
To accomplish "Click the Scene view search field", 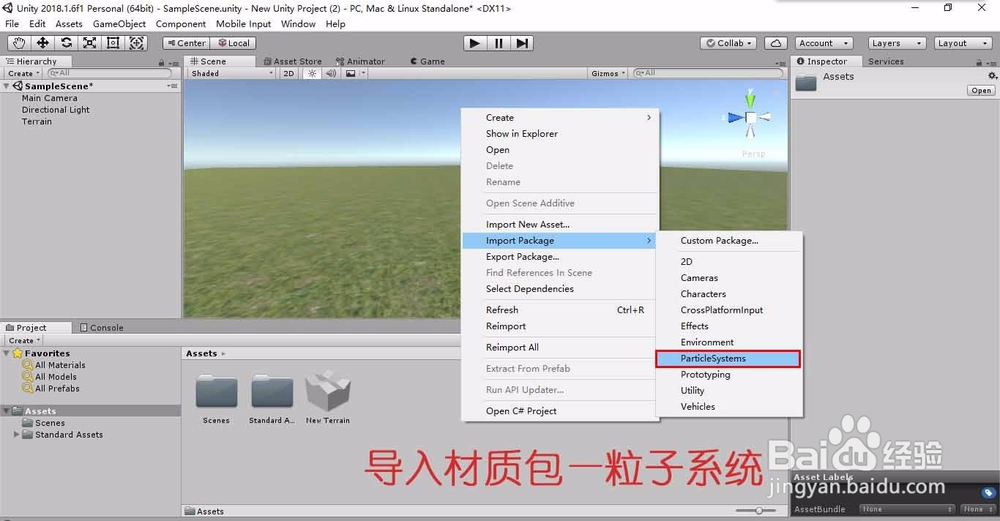I will coord(707,73).
